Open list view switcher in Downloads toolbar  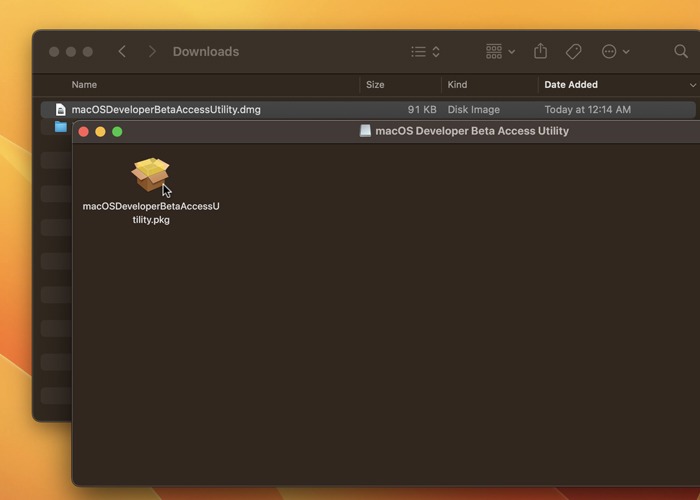[425, 52]
